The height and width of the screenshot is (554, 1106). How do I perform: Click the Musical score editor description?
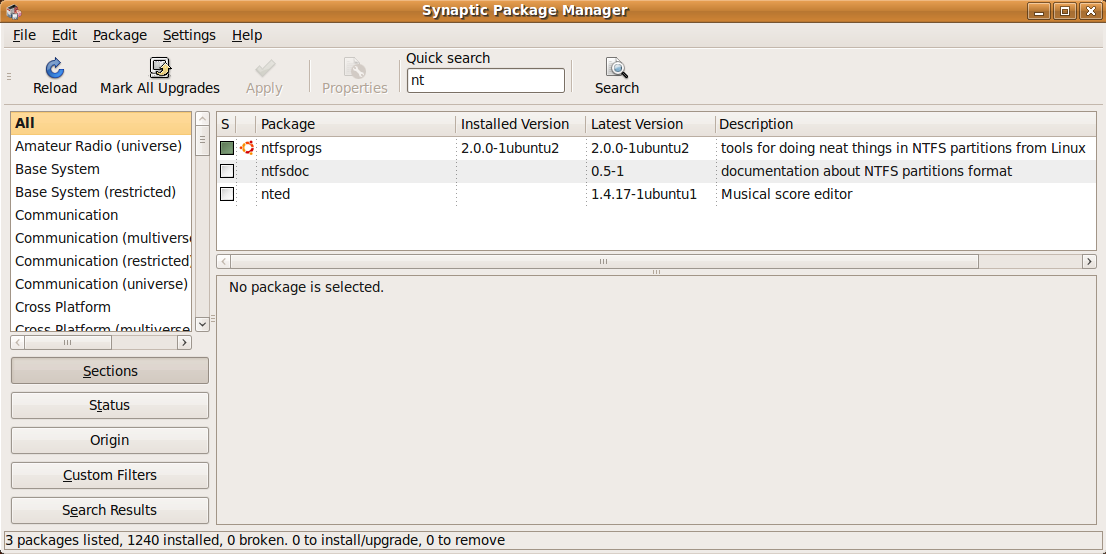click(786, 193)
